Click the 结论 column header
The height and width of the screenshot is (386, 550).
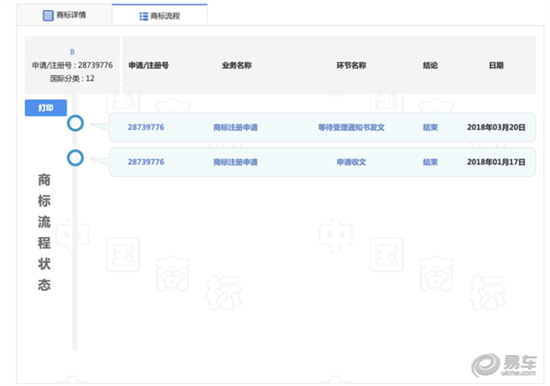click(430, 65)
